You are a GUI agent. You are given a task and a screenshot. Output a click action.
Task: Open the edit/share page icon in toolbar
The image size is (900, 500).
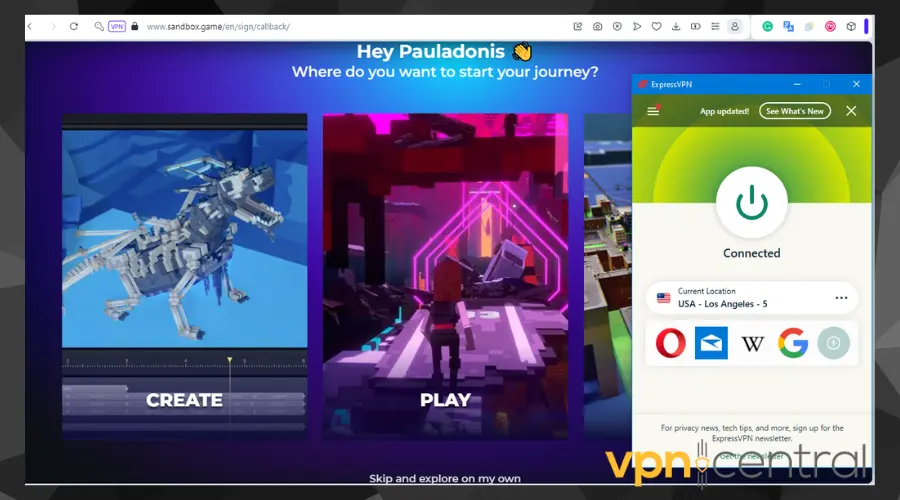578,26
